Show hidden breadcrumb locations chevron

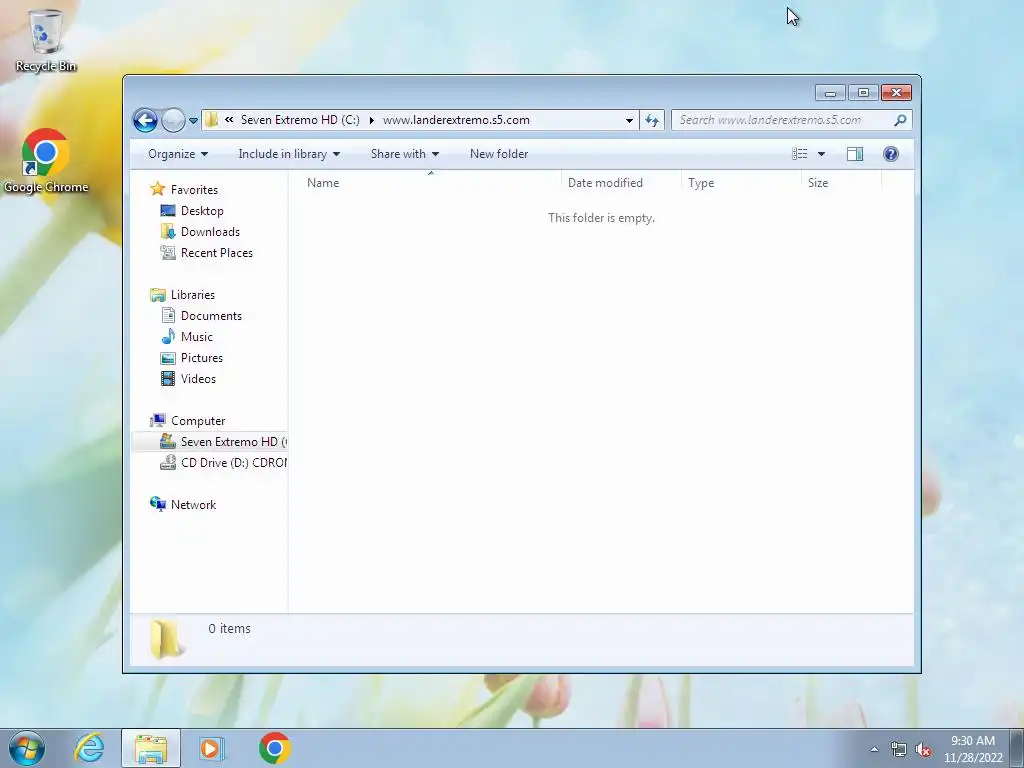pos(229,120)
